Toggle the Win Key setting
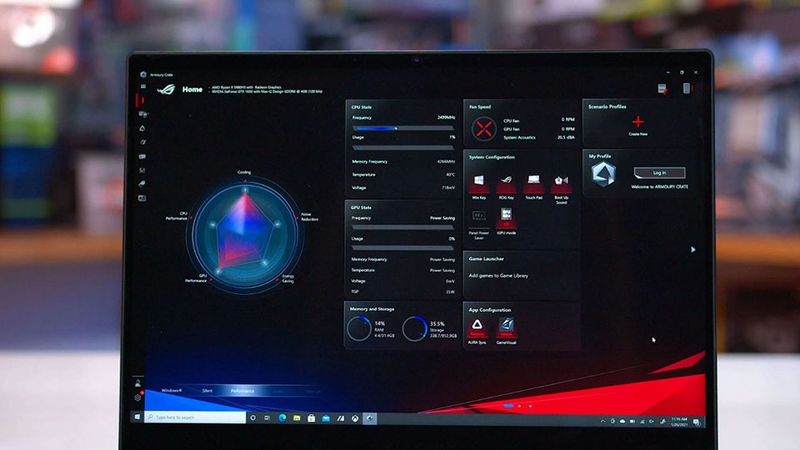The image size is (800, 450). [x=479, y=185]
